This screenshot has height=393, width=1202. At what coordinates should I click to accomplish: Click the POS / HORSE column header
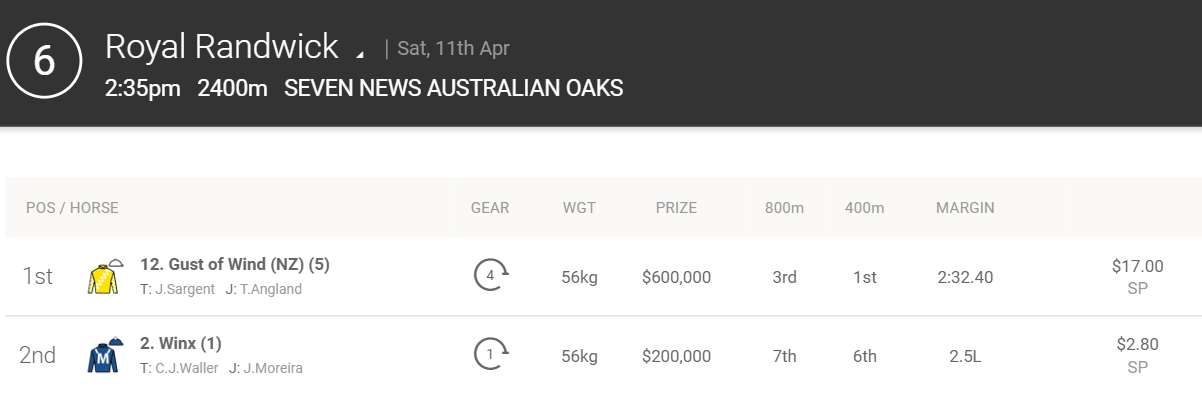(x=72, y=208)
